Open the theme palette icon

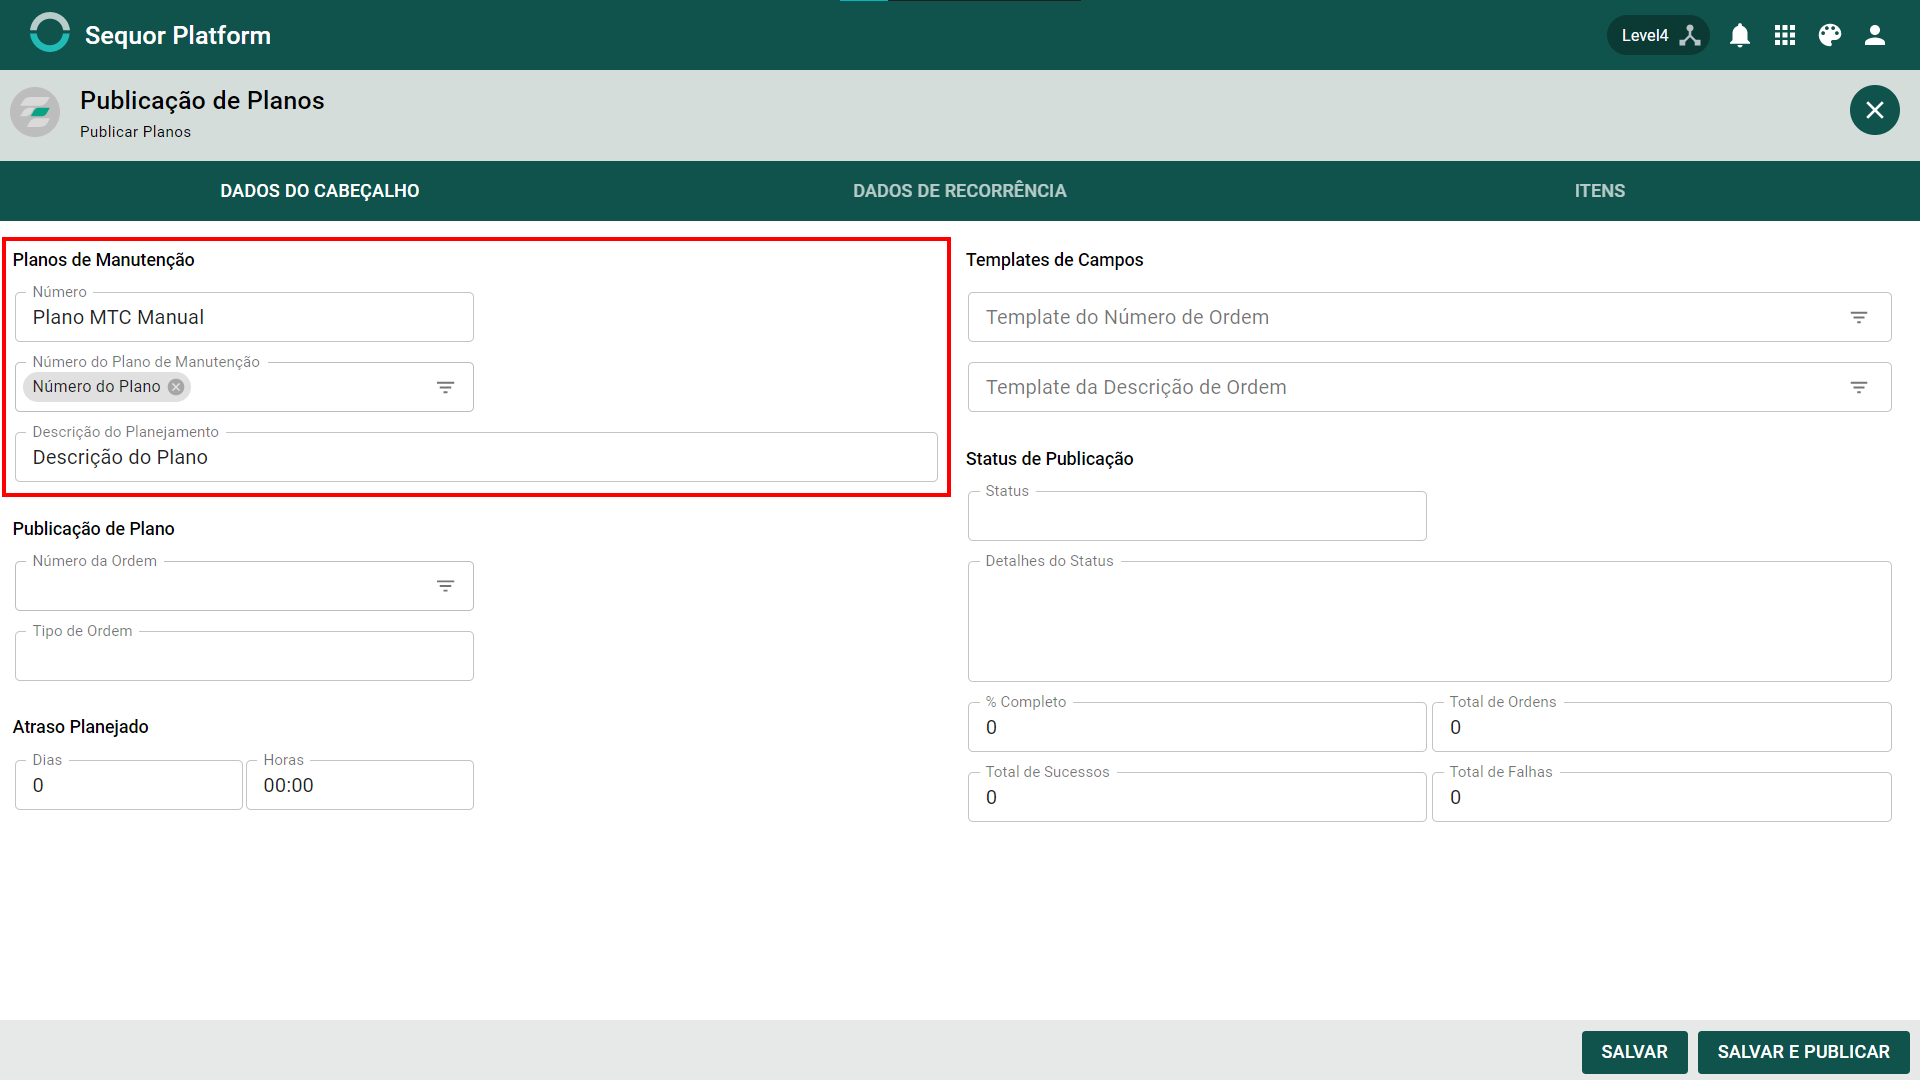coord(1830,36)
